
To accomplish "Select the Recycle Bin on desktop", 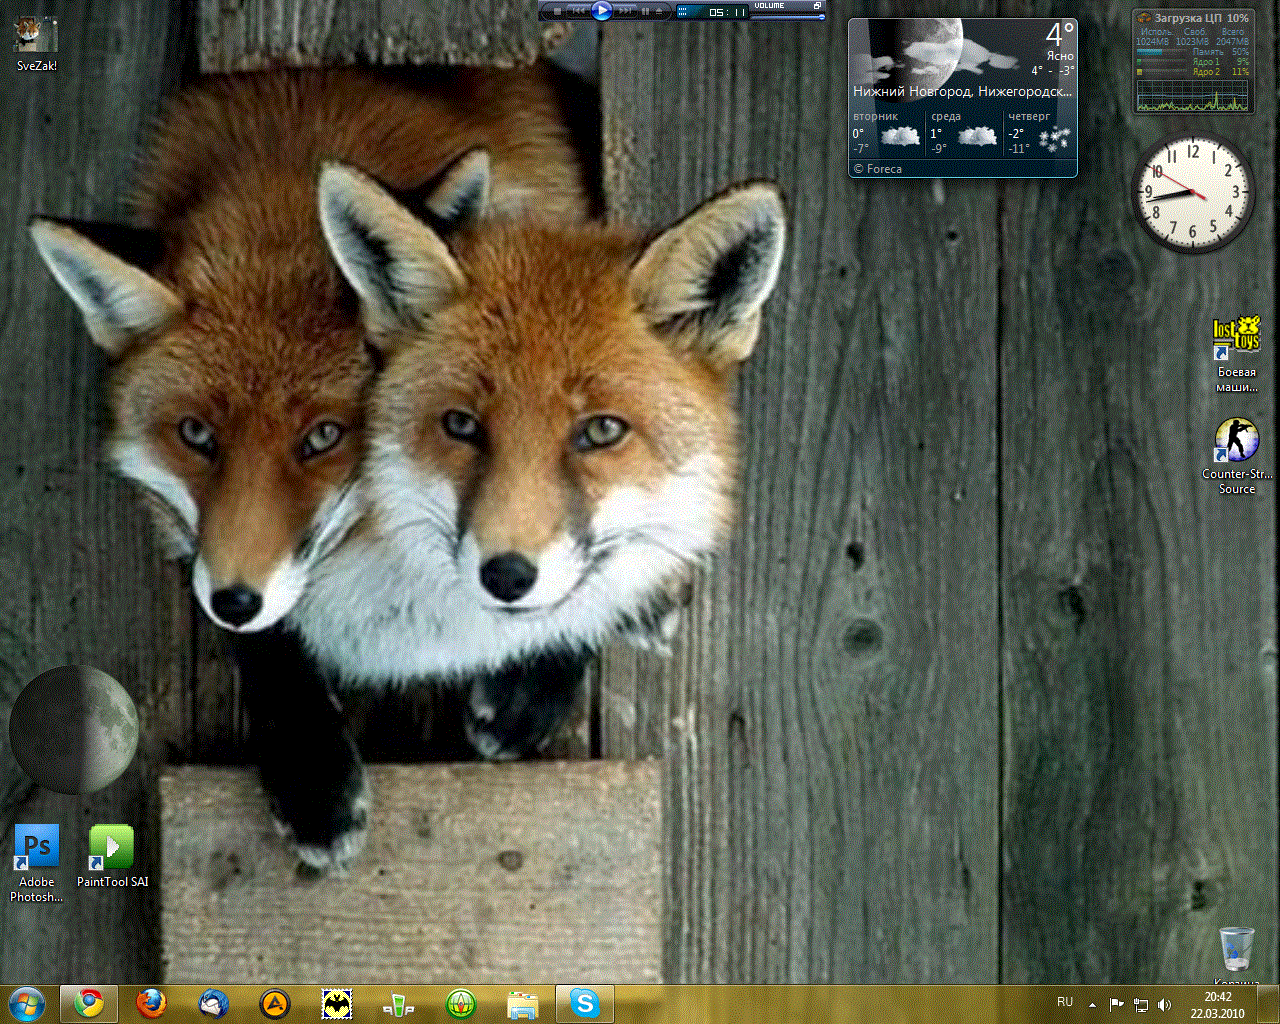I will 1237,948.
